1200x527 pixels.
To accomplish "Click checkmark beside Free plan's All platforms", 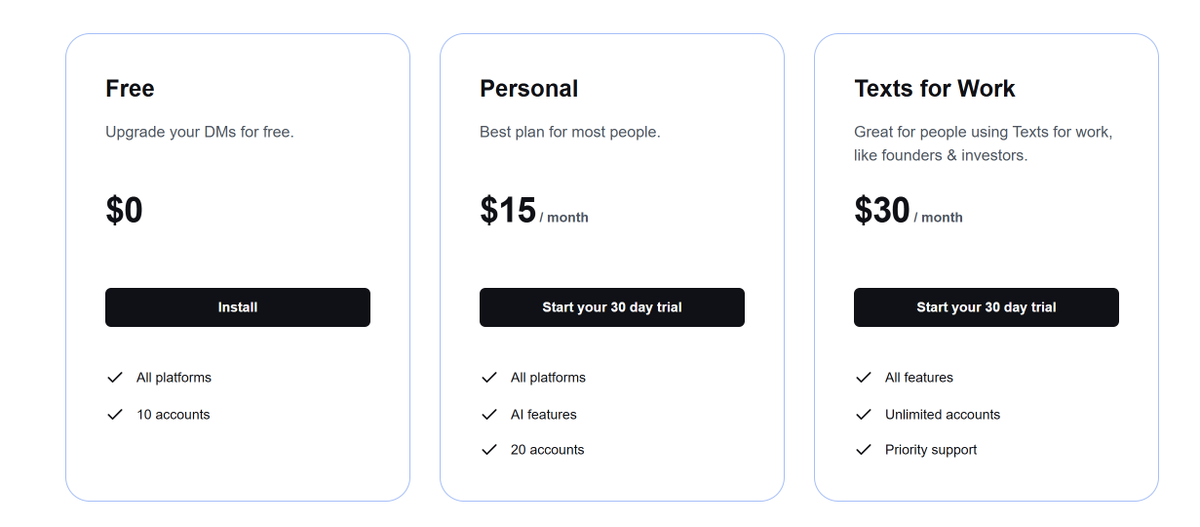I will (115, 377).
